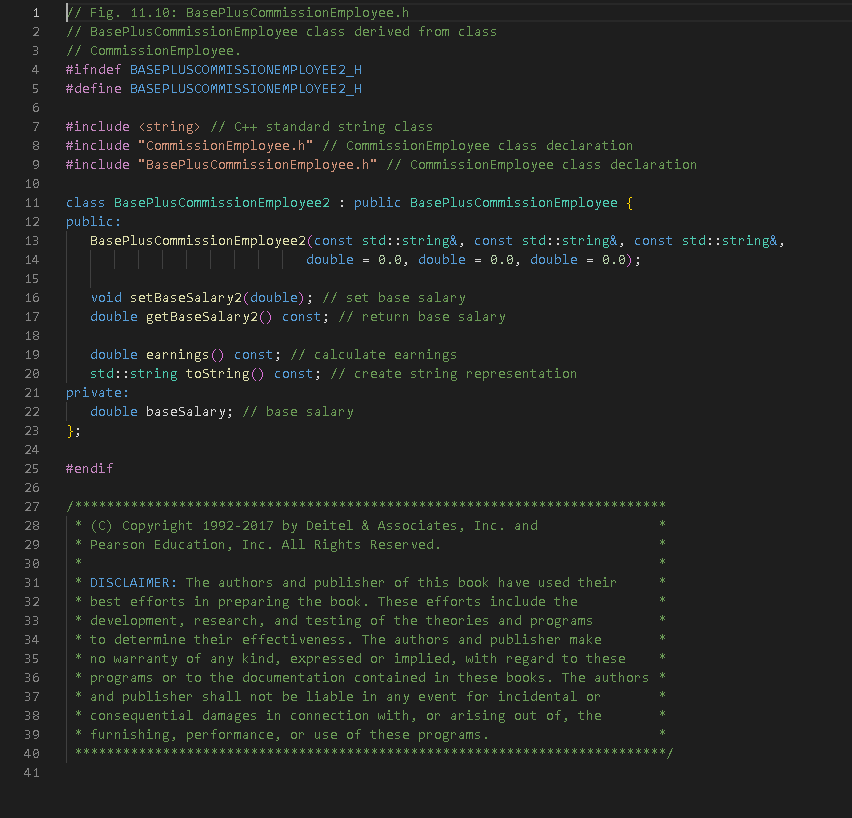Screen dimensions: 852x818
Task: Click the "// create string representation" comment
Action: click(x=454, y=374)
